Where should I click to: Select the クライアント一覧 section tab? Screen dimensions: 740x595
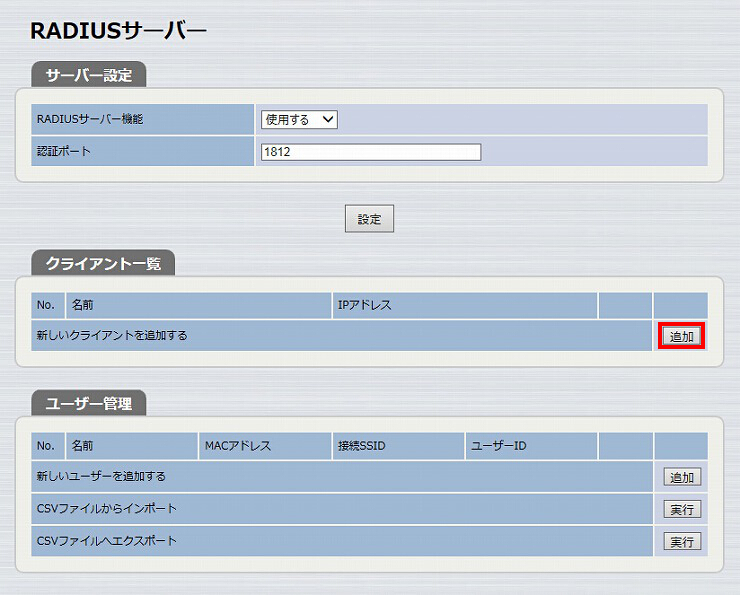(103, 263)
